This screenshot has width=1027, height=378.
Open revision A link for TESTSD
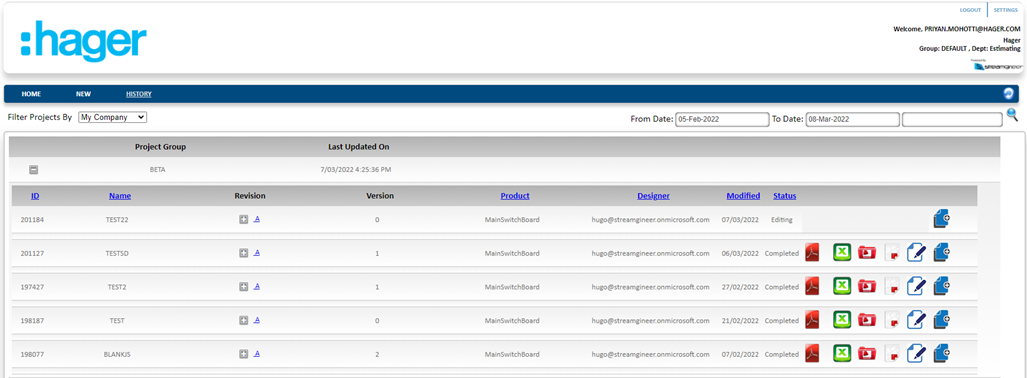point(257,252)
